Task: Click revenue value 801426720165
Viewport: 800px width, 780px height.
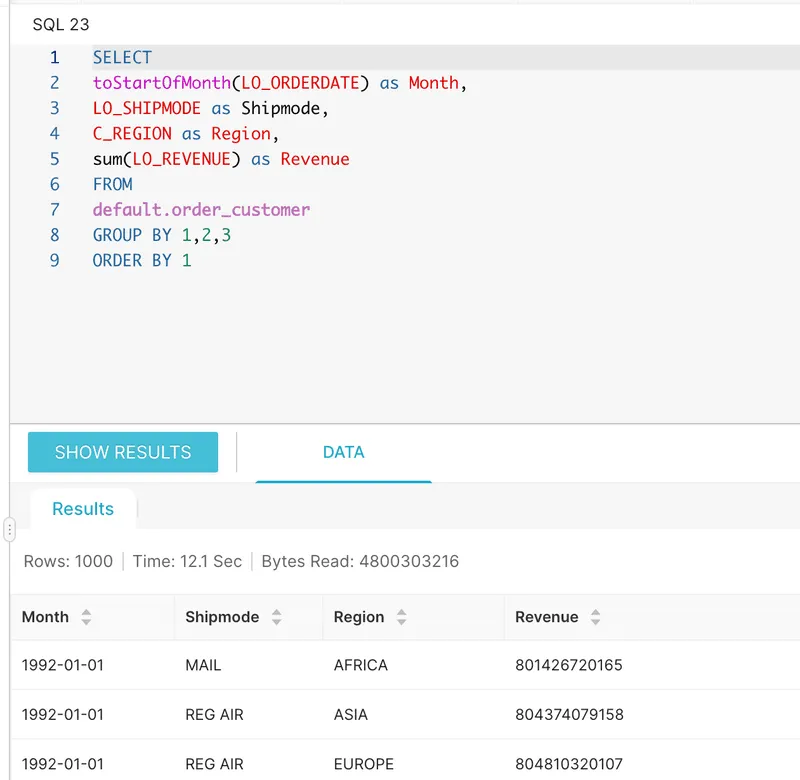Action: (x=568, y=665)
